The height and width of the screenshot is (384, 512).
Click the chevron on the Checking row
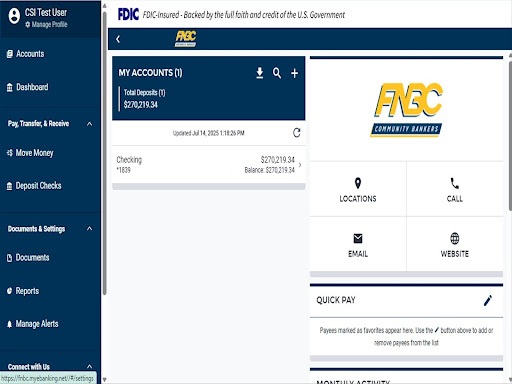tap(300, 165)
